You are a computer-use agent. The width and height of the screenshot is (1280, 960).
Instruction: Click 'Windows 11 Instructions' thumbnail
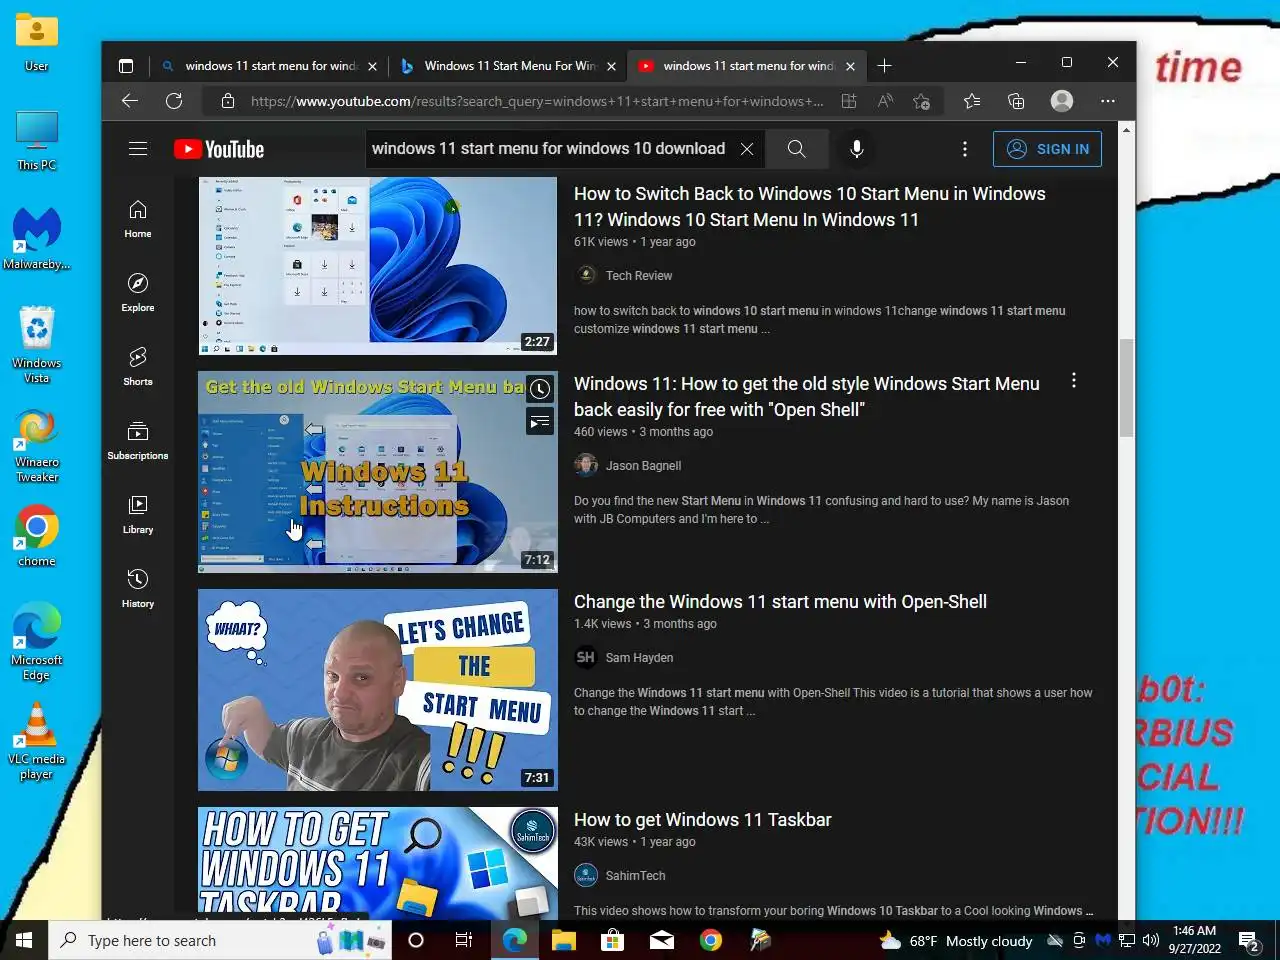[377, 472]
